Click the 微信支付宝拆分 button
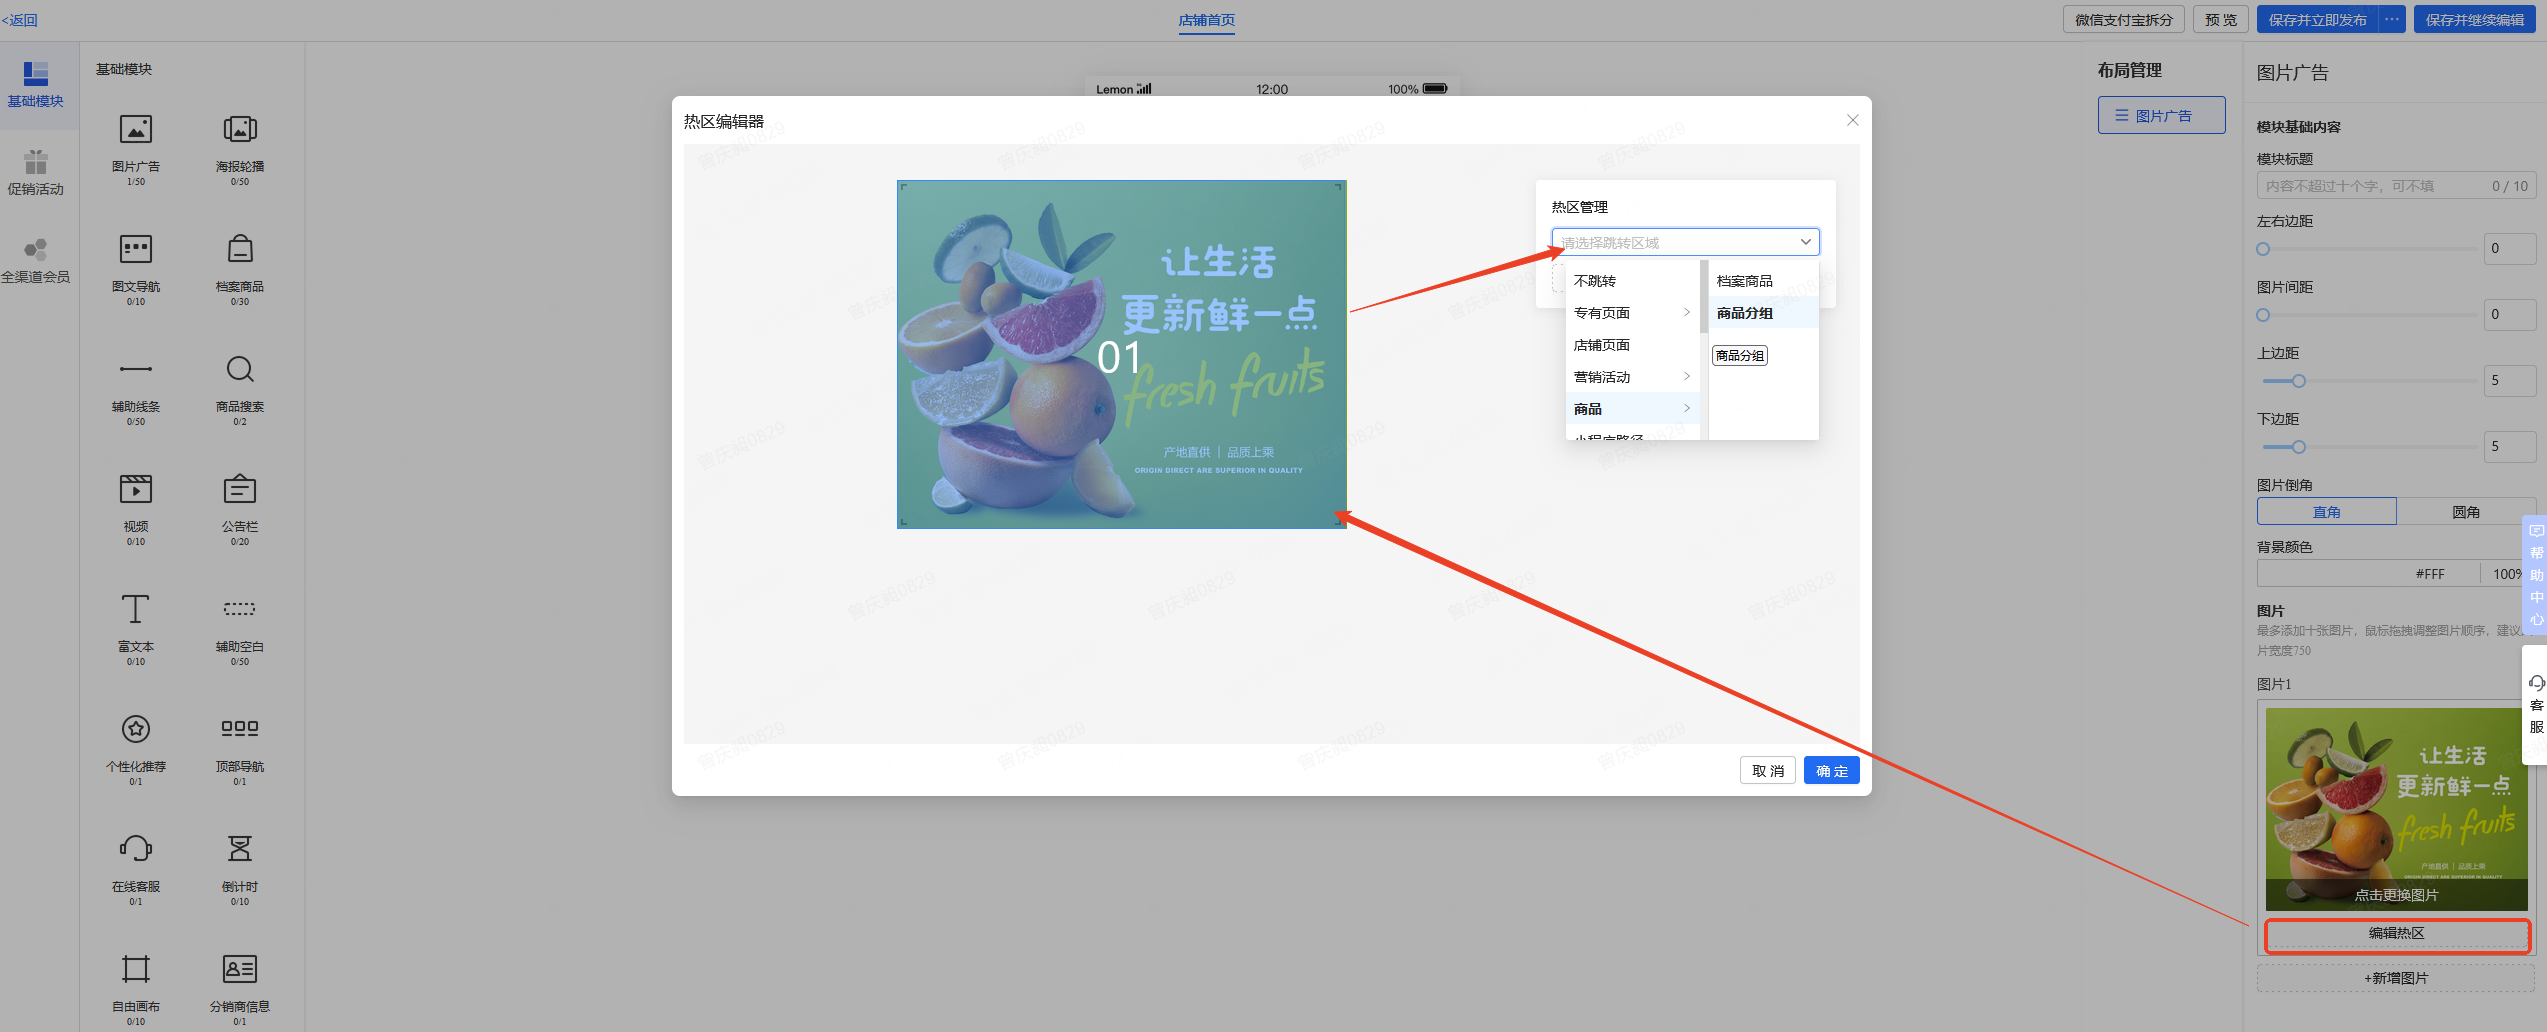This screenshot has width=2547, height=1032. [x=2123, y=19]
